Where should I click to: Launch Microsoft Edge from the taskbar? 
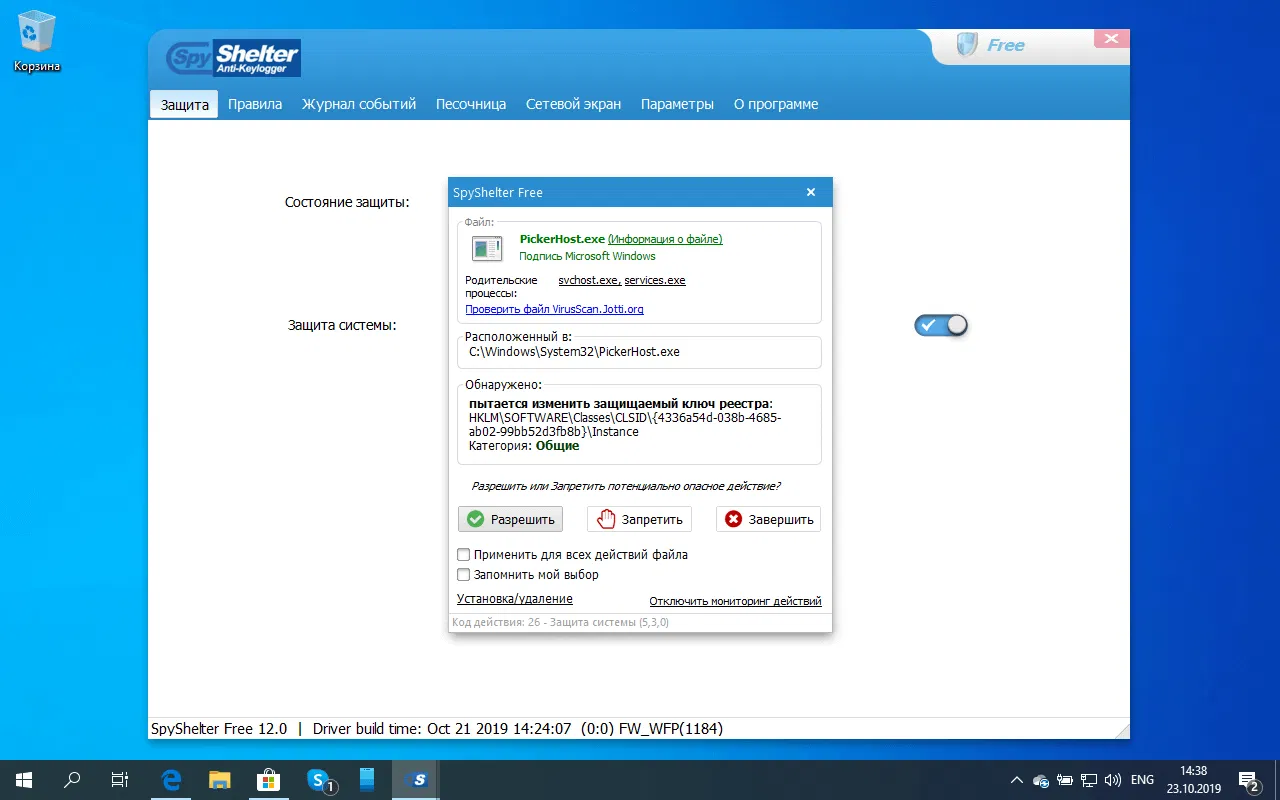[x=171, y=779]
